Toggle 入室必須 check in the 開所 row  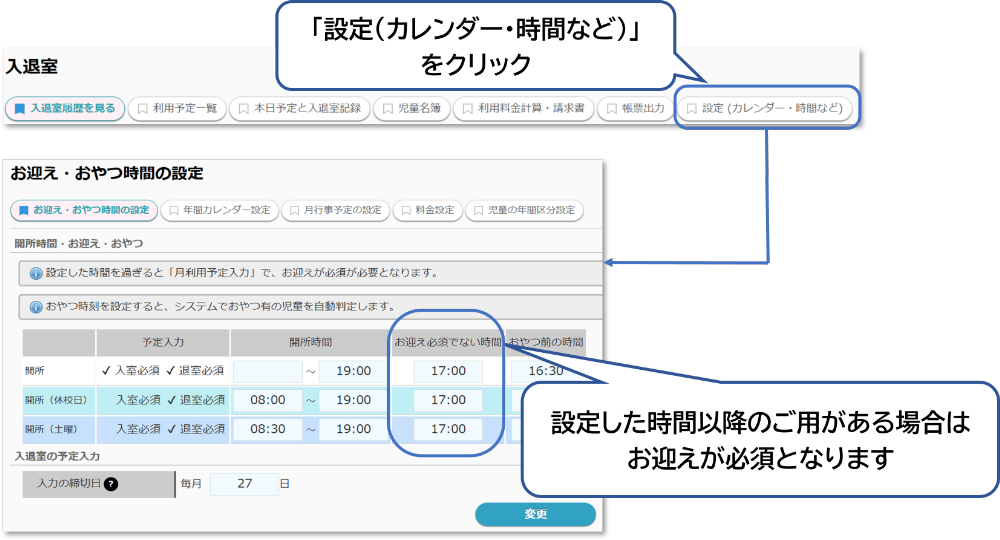coord(107,371)
